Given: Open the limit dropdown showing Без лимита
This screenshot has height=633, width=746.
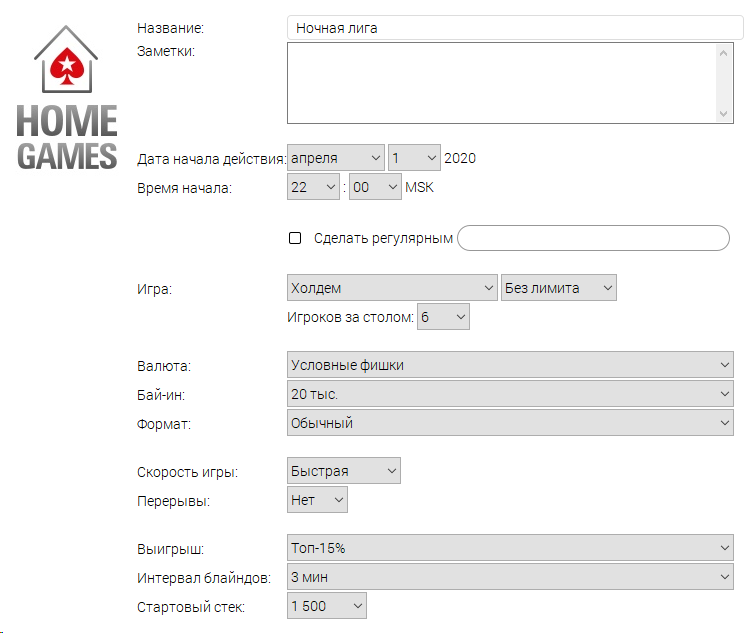Looking at the screenshot, I should coord(559,288).
